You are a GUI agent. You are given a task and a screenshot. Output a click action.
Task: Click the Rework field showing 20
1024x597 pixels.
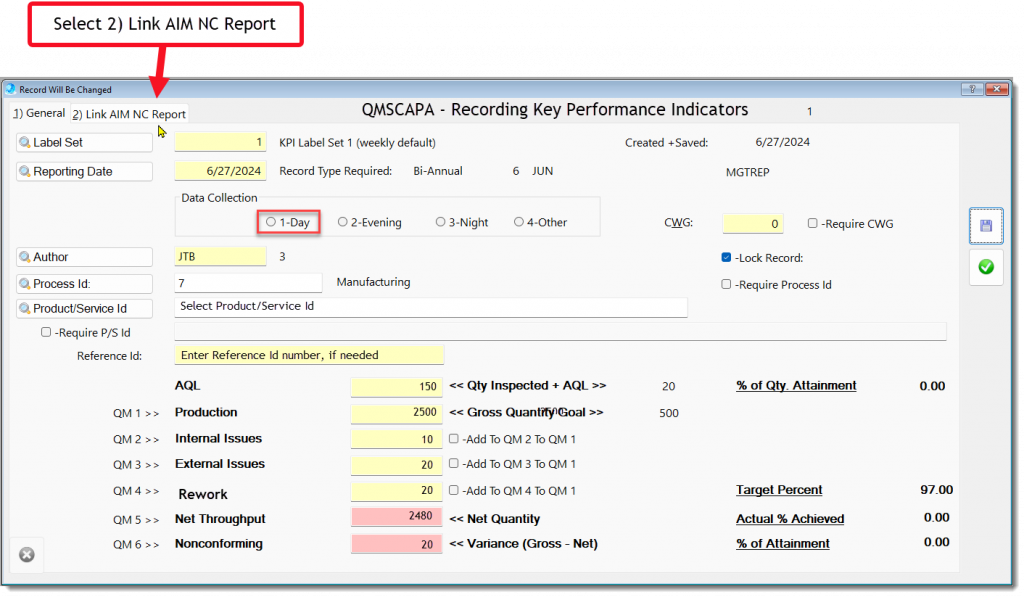click(x=396, y=491)
